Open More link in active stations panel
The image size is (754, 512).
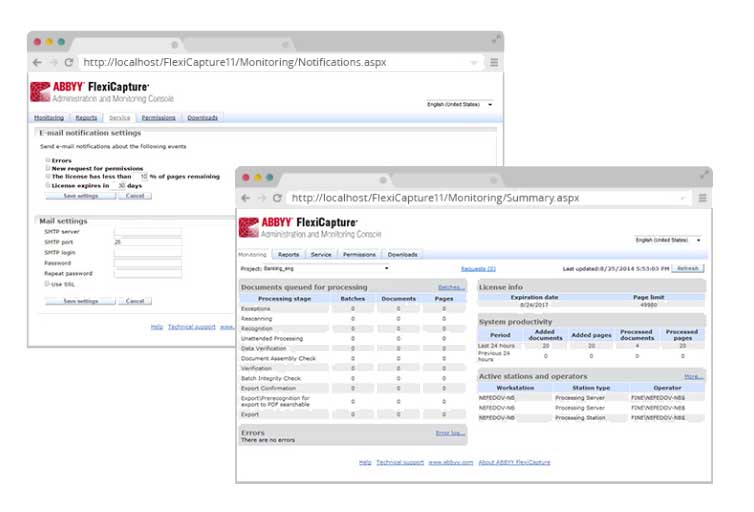(693, 376)
